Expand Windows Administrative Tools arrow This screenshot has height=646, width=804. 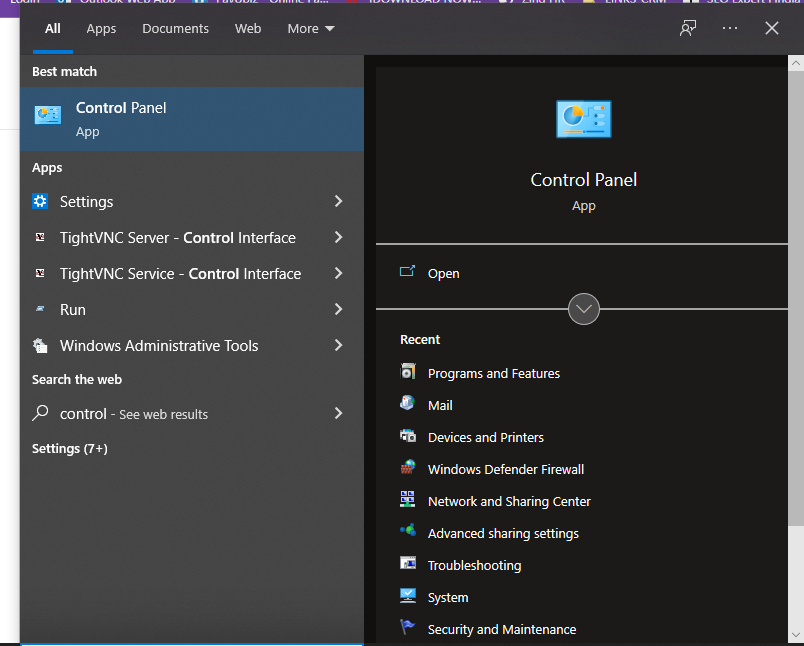coord(338,345)
